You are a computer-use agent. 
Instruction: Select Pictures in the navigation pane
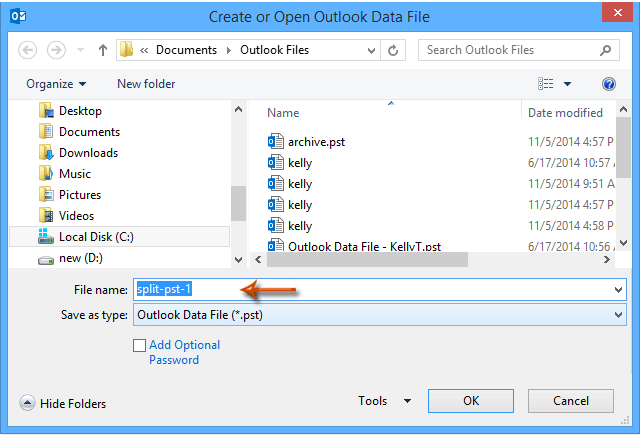click(x=80, y=195)
